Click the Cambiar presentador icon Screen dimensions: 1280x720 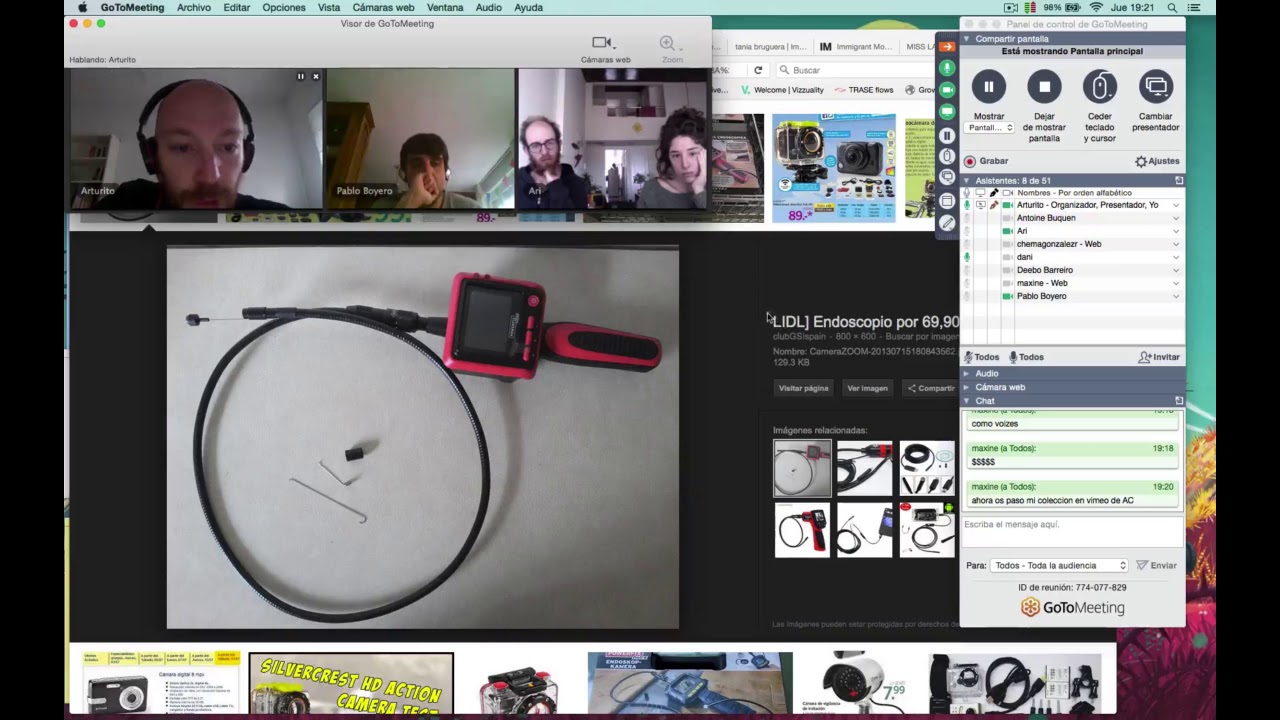[1156, 87]
